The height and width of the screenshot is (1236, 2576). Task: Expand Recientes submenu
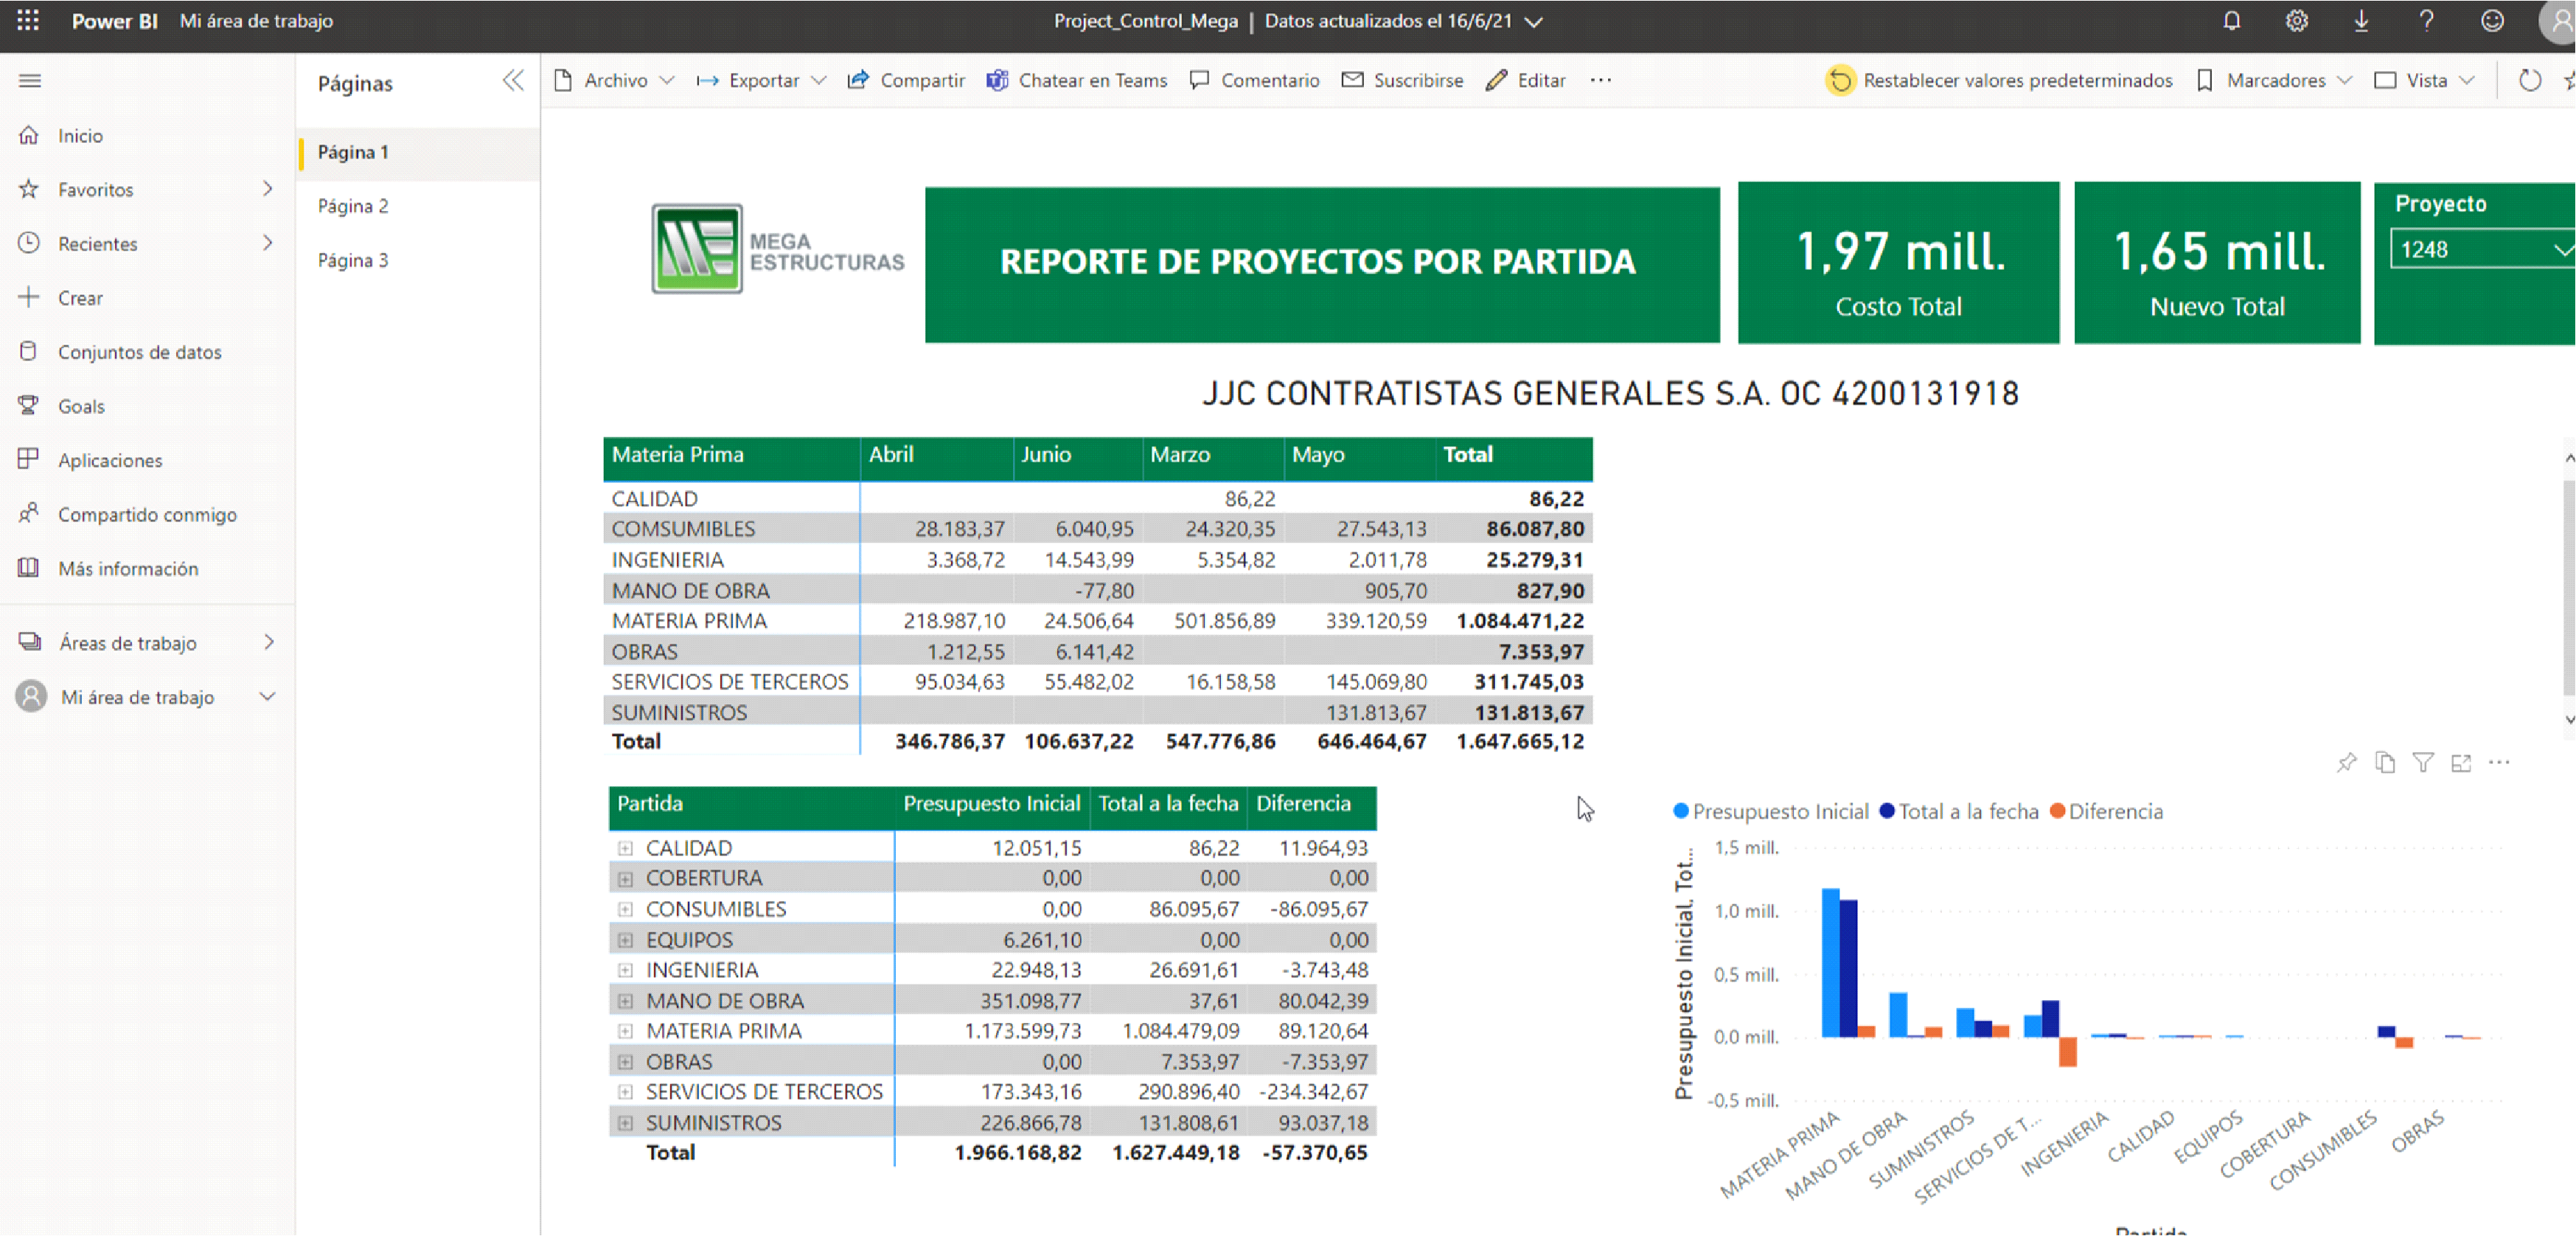tap(267, 242)
